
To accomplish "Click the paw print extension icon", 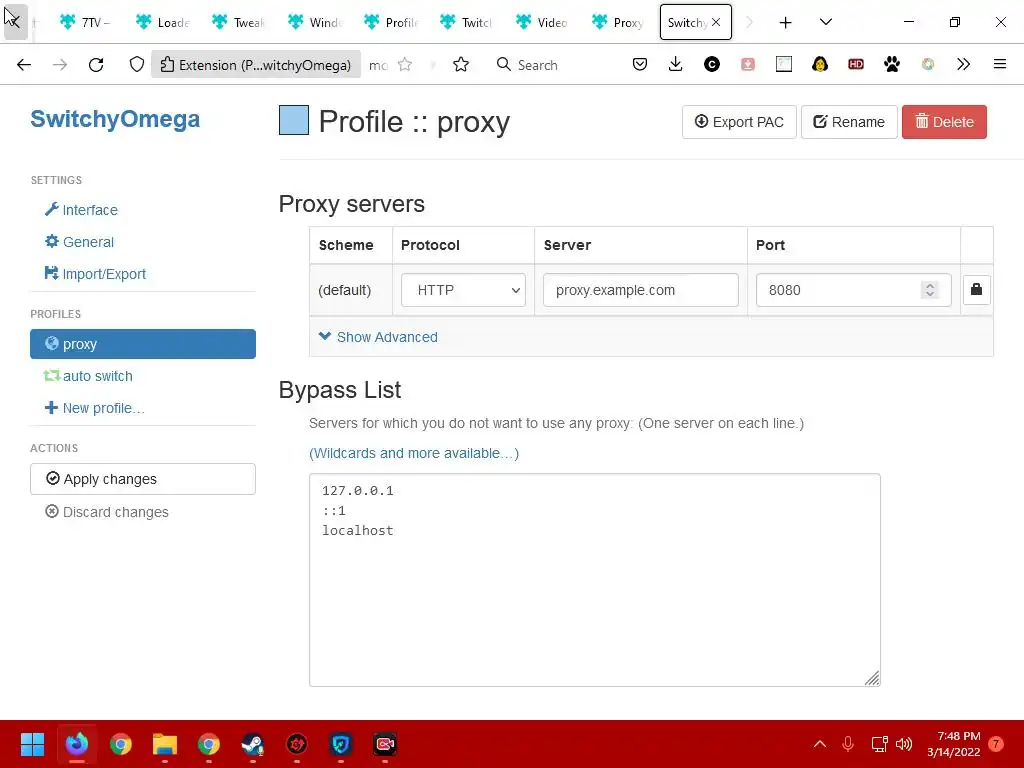I will (891, 64).
